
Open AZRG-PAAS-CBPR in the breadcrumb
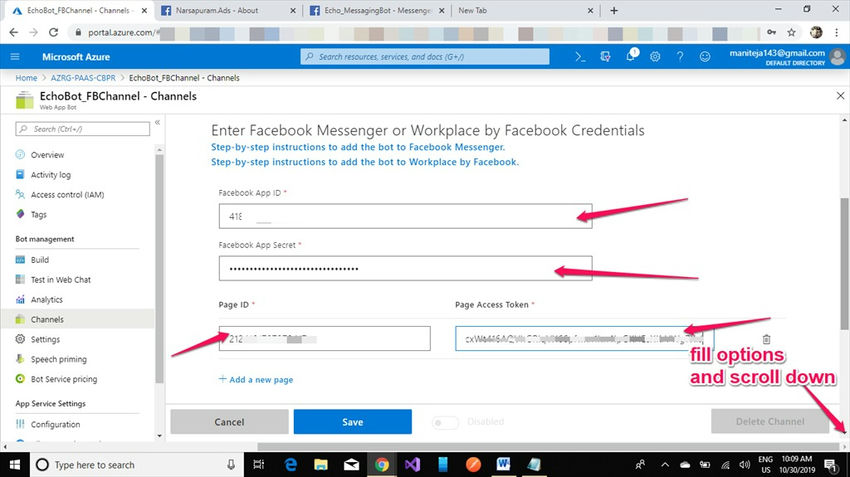(83, 78)
